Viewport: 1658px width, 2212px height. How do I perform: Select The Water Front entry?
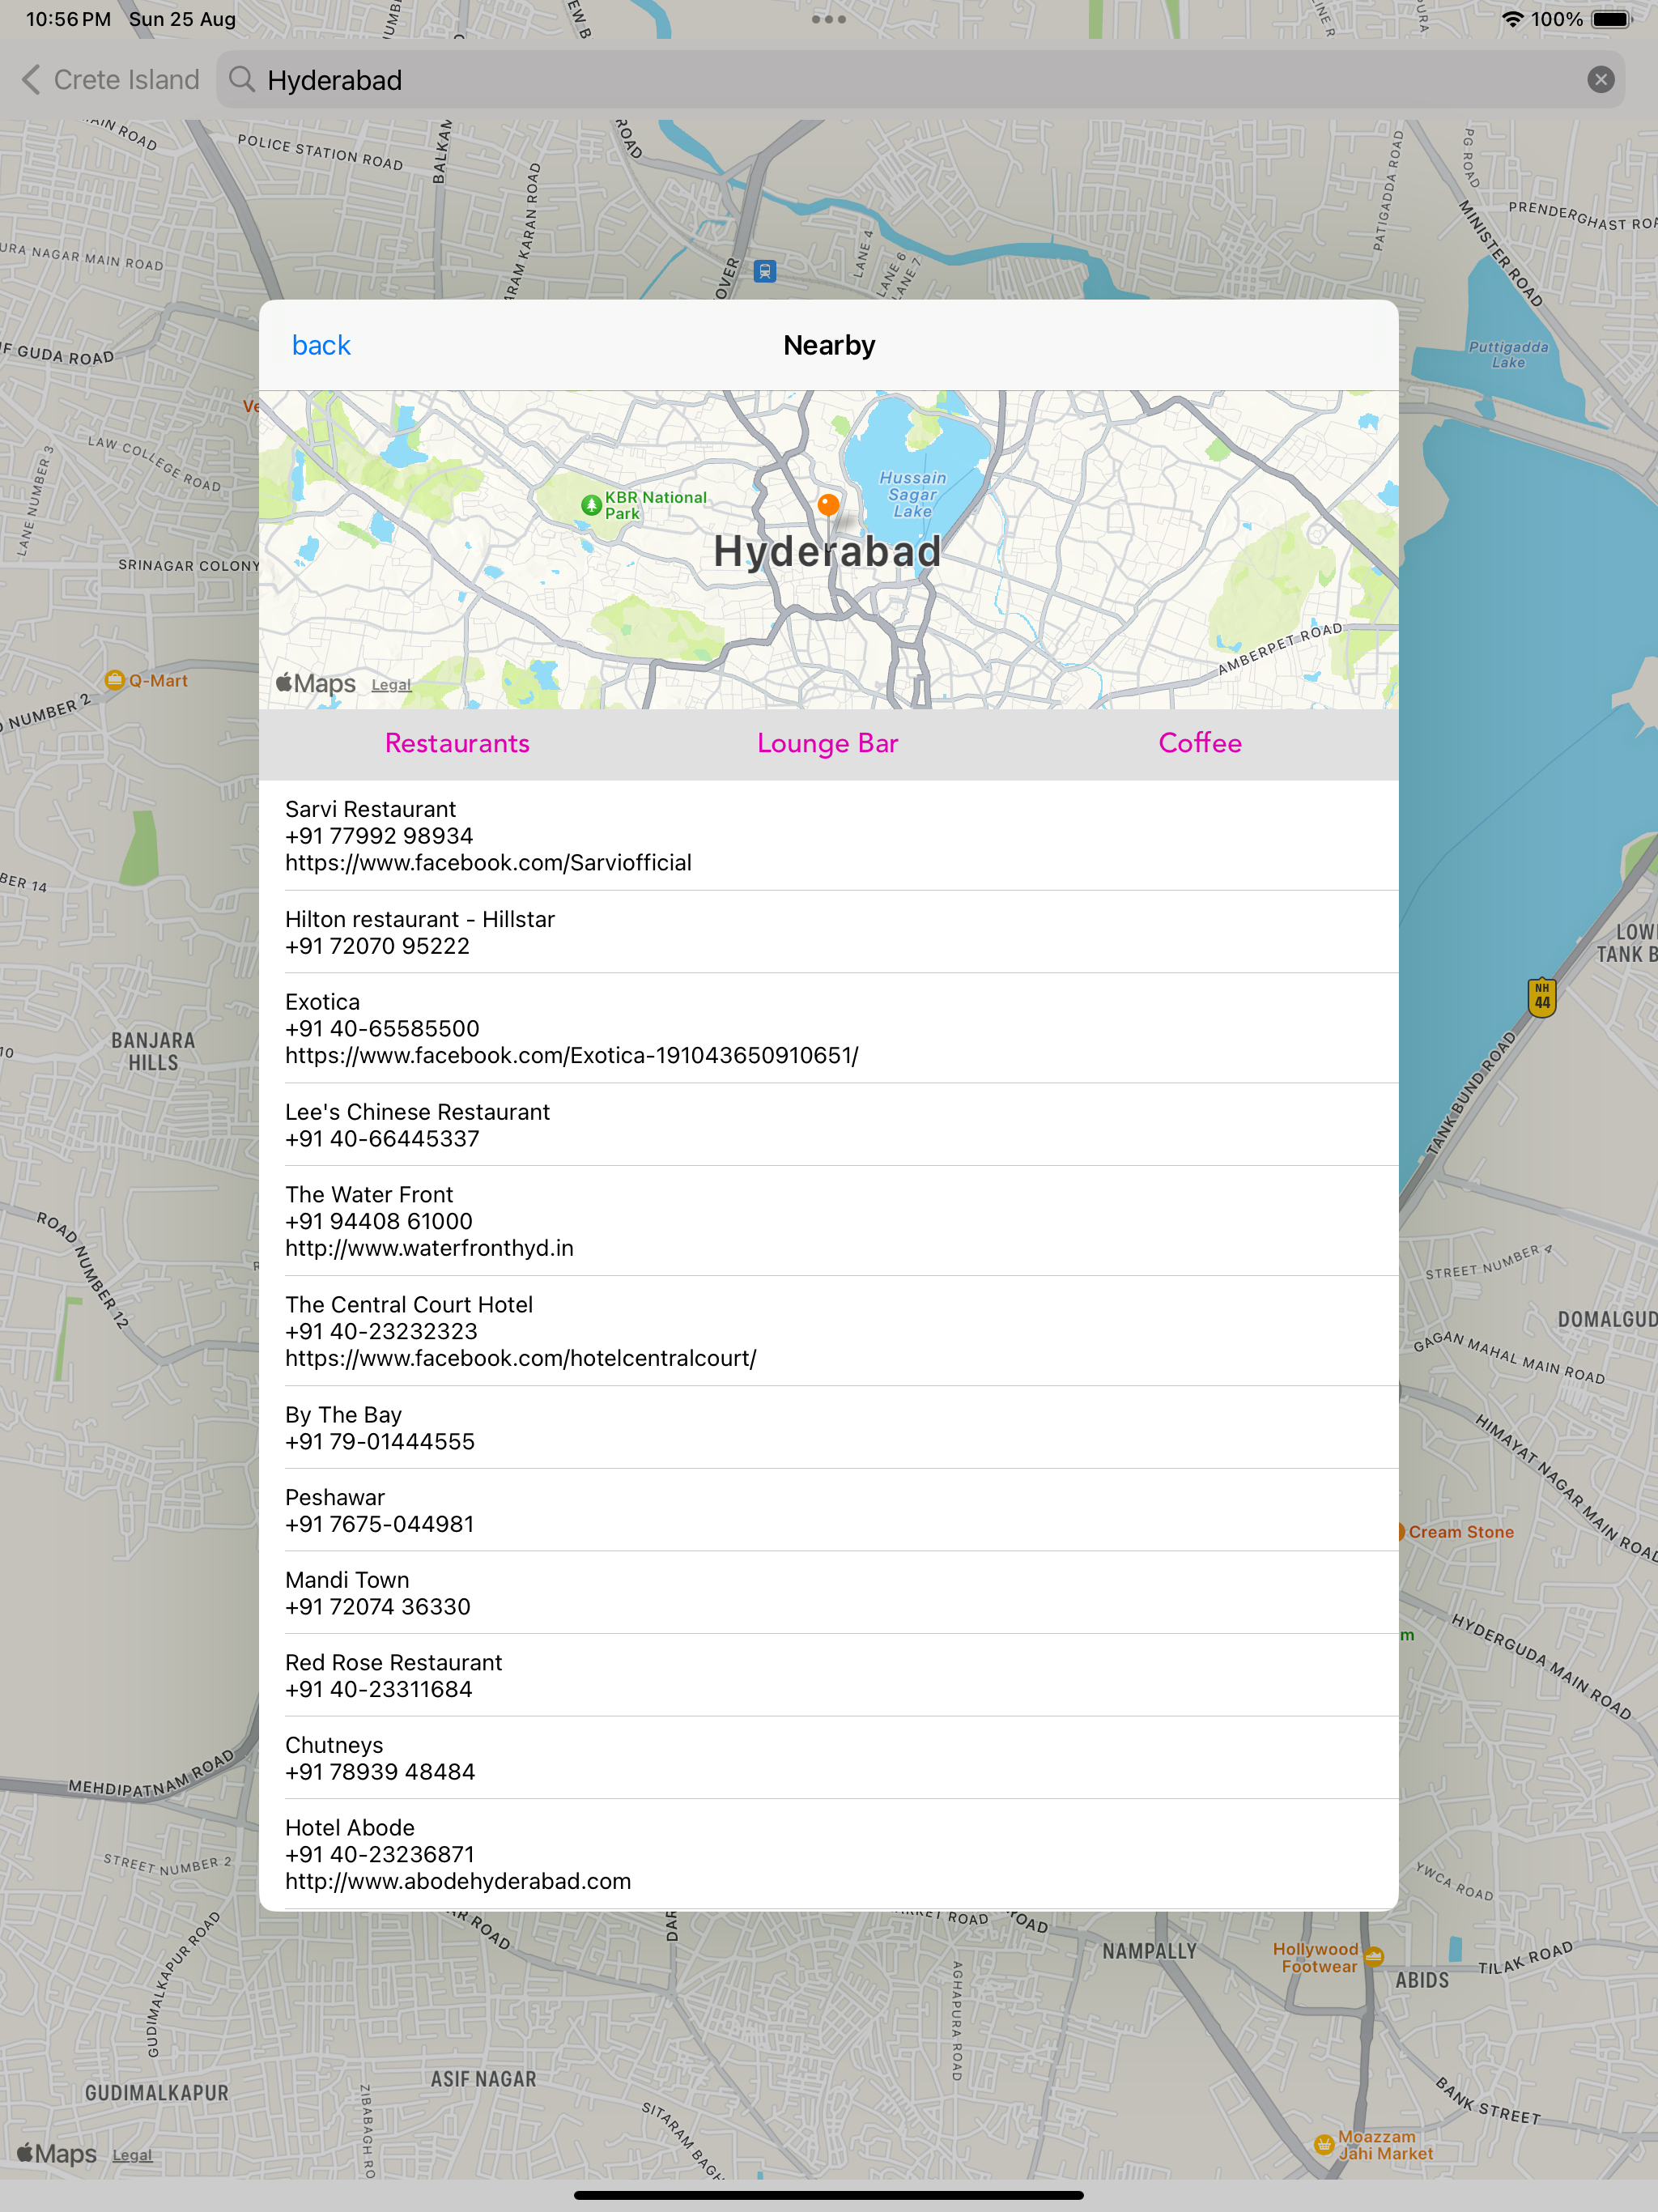click(x=828, y=1221)
